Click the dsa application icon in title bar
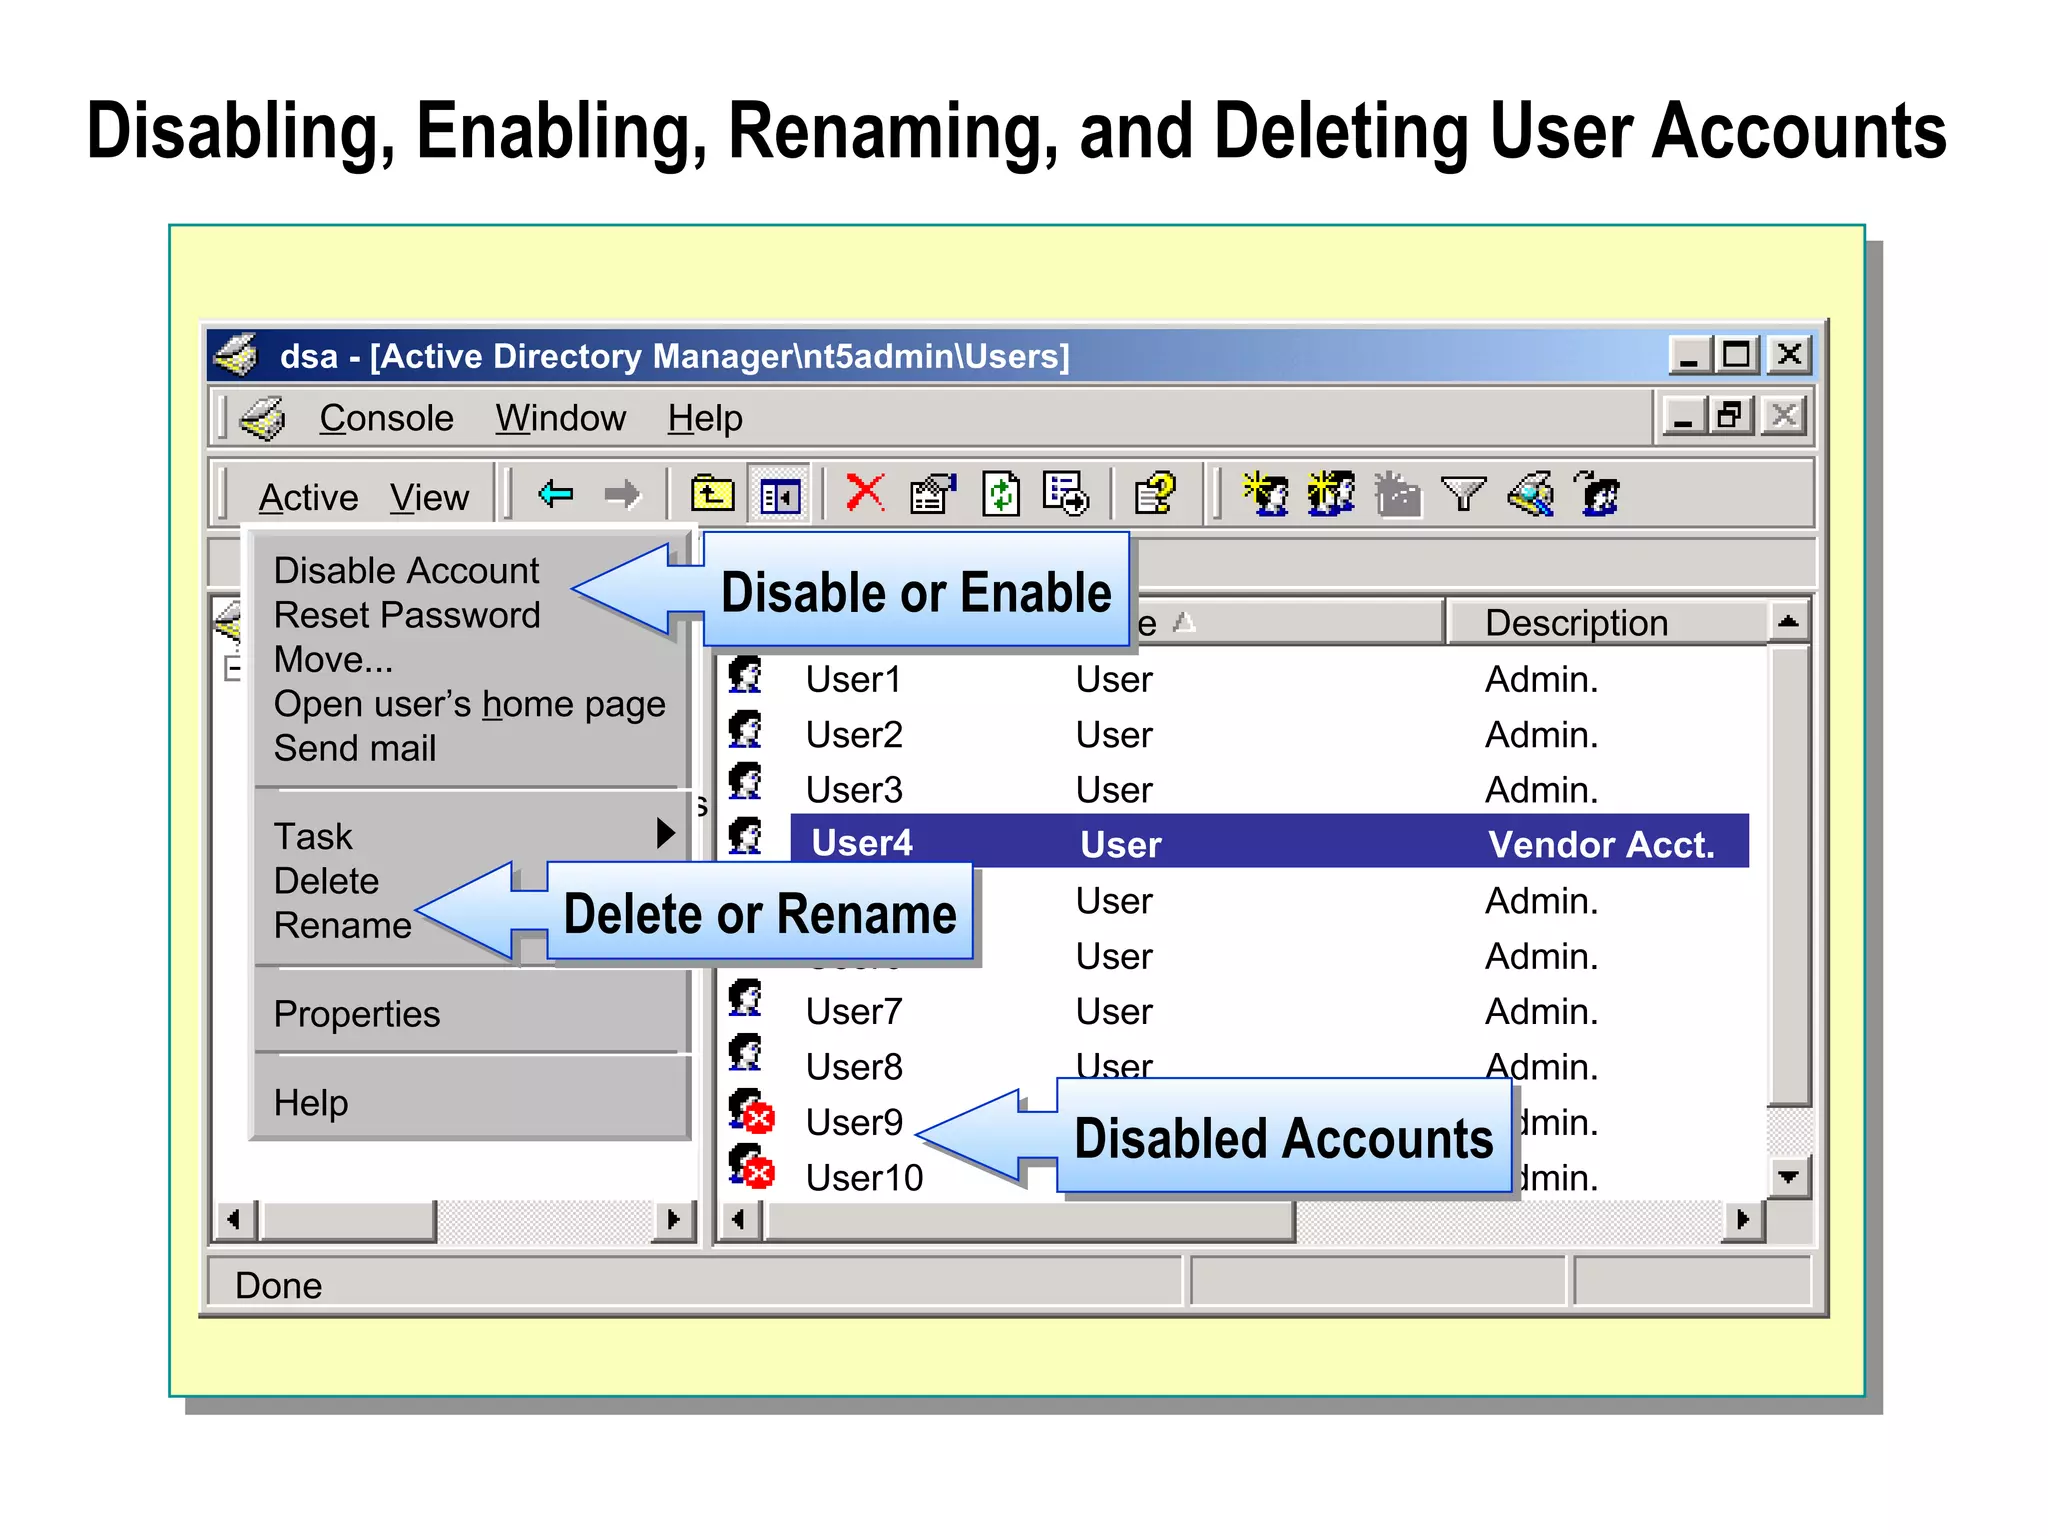This screenshot has width=2048, height=1536. pyautogui.click(x=237, y=355)
